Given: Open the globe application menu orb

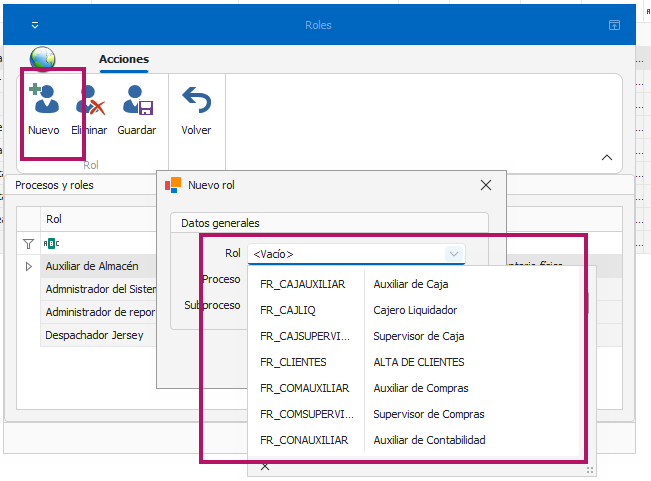Looking at the screenshot, I should click(43, 60).
